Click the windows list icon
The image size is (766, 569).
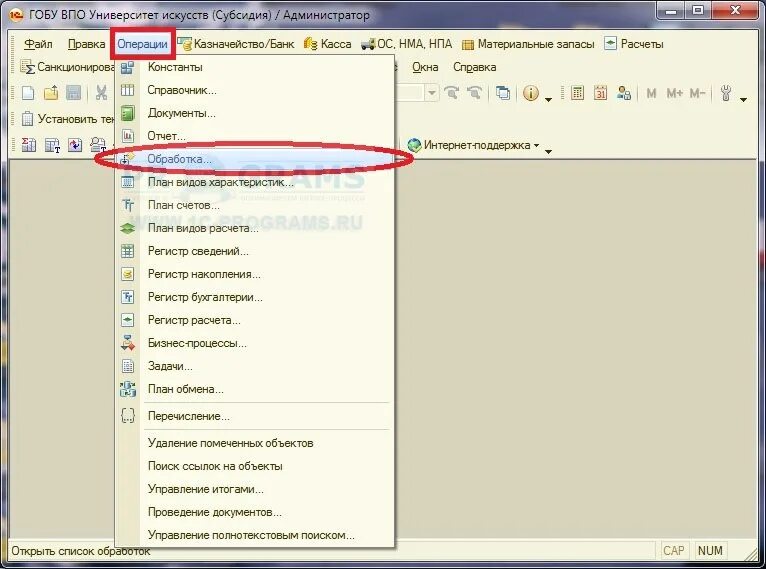coord(503,92)
